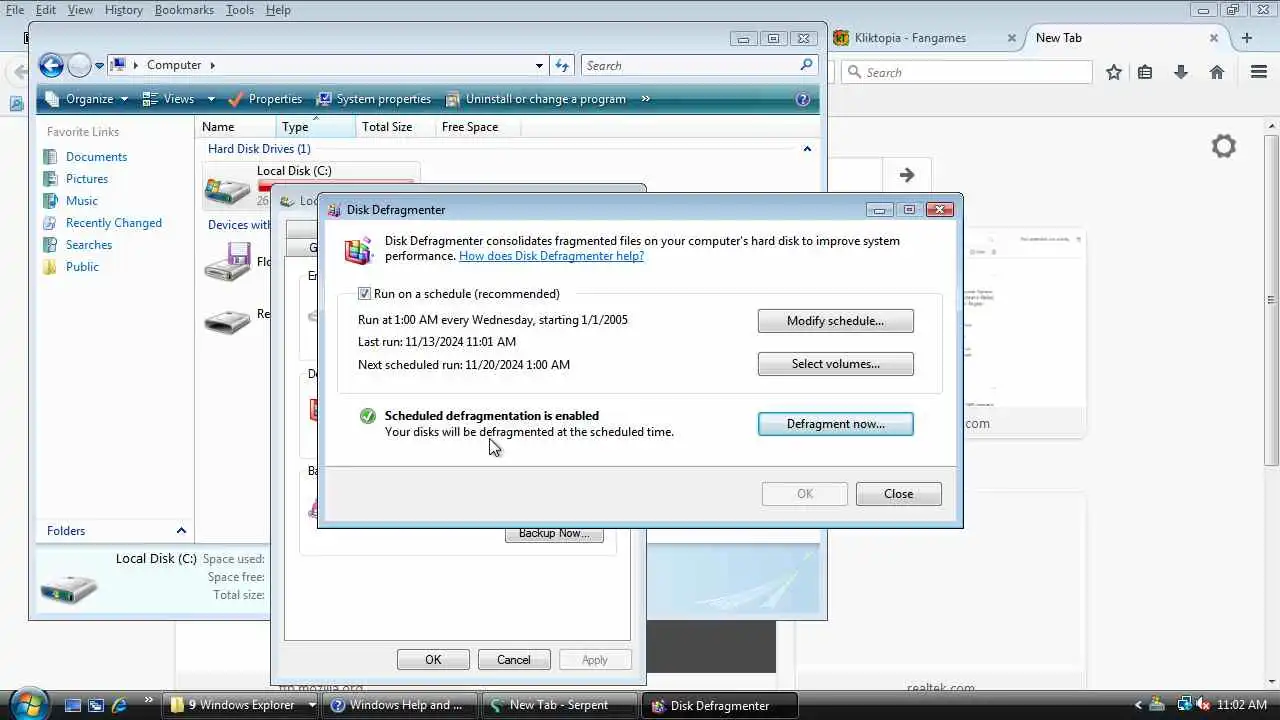Open the browser hamburger menu
Viewport: 1280px width, 720px height.
click(1259, 72)
